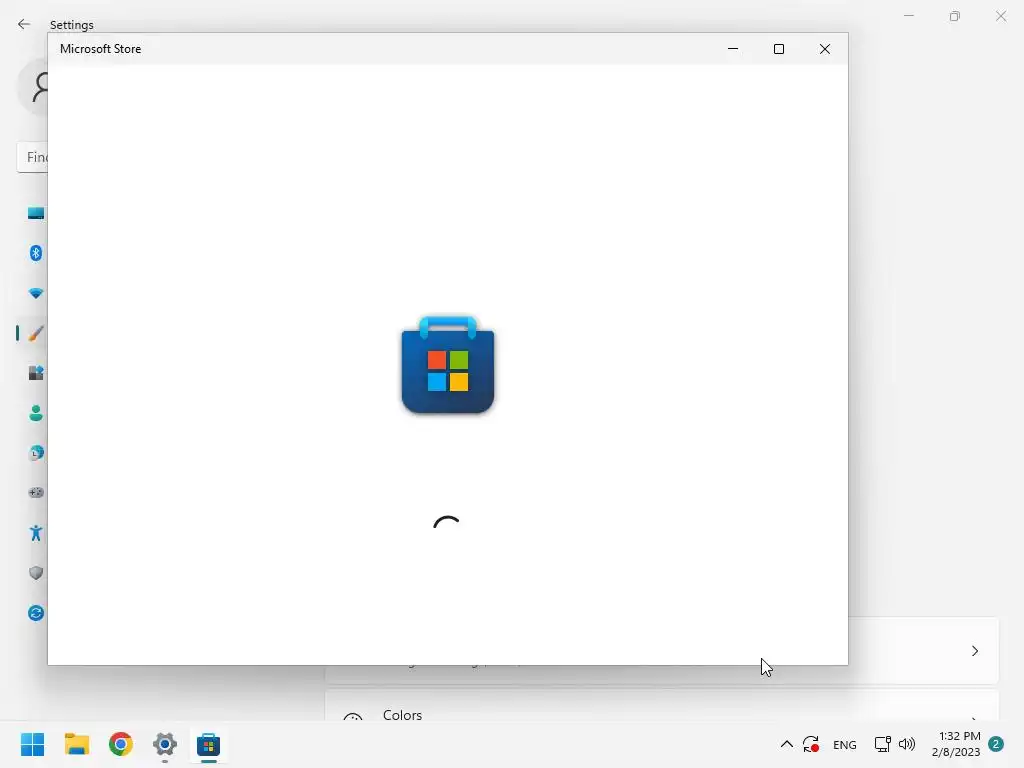Open Time & language clock-globe icon in Settings
Viewport: 1024px width, 768px height.
[36, 453]
